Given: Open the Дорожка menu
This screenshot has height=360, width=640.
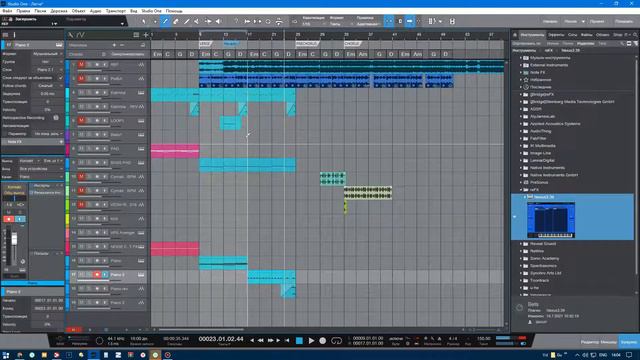Looking at the screenshot, I should 59,11.
